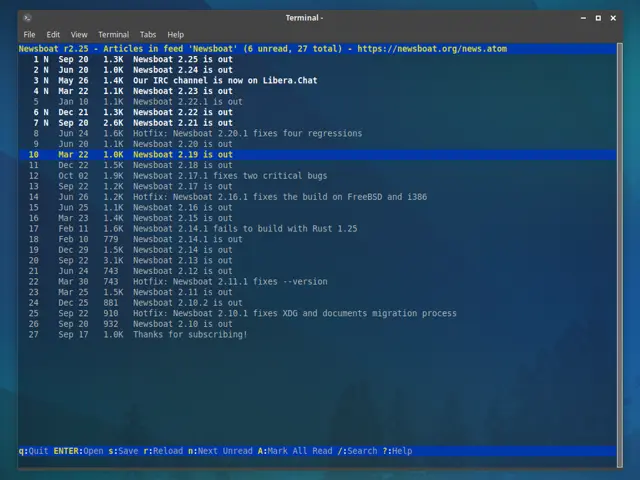Select article 'Newsboat 2.11 is out'
The width and height of the screenshot is (640, 480).
tap(182, 293)
